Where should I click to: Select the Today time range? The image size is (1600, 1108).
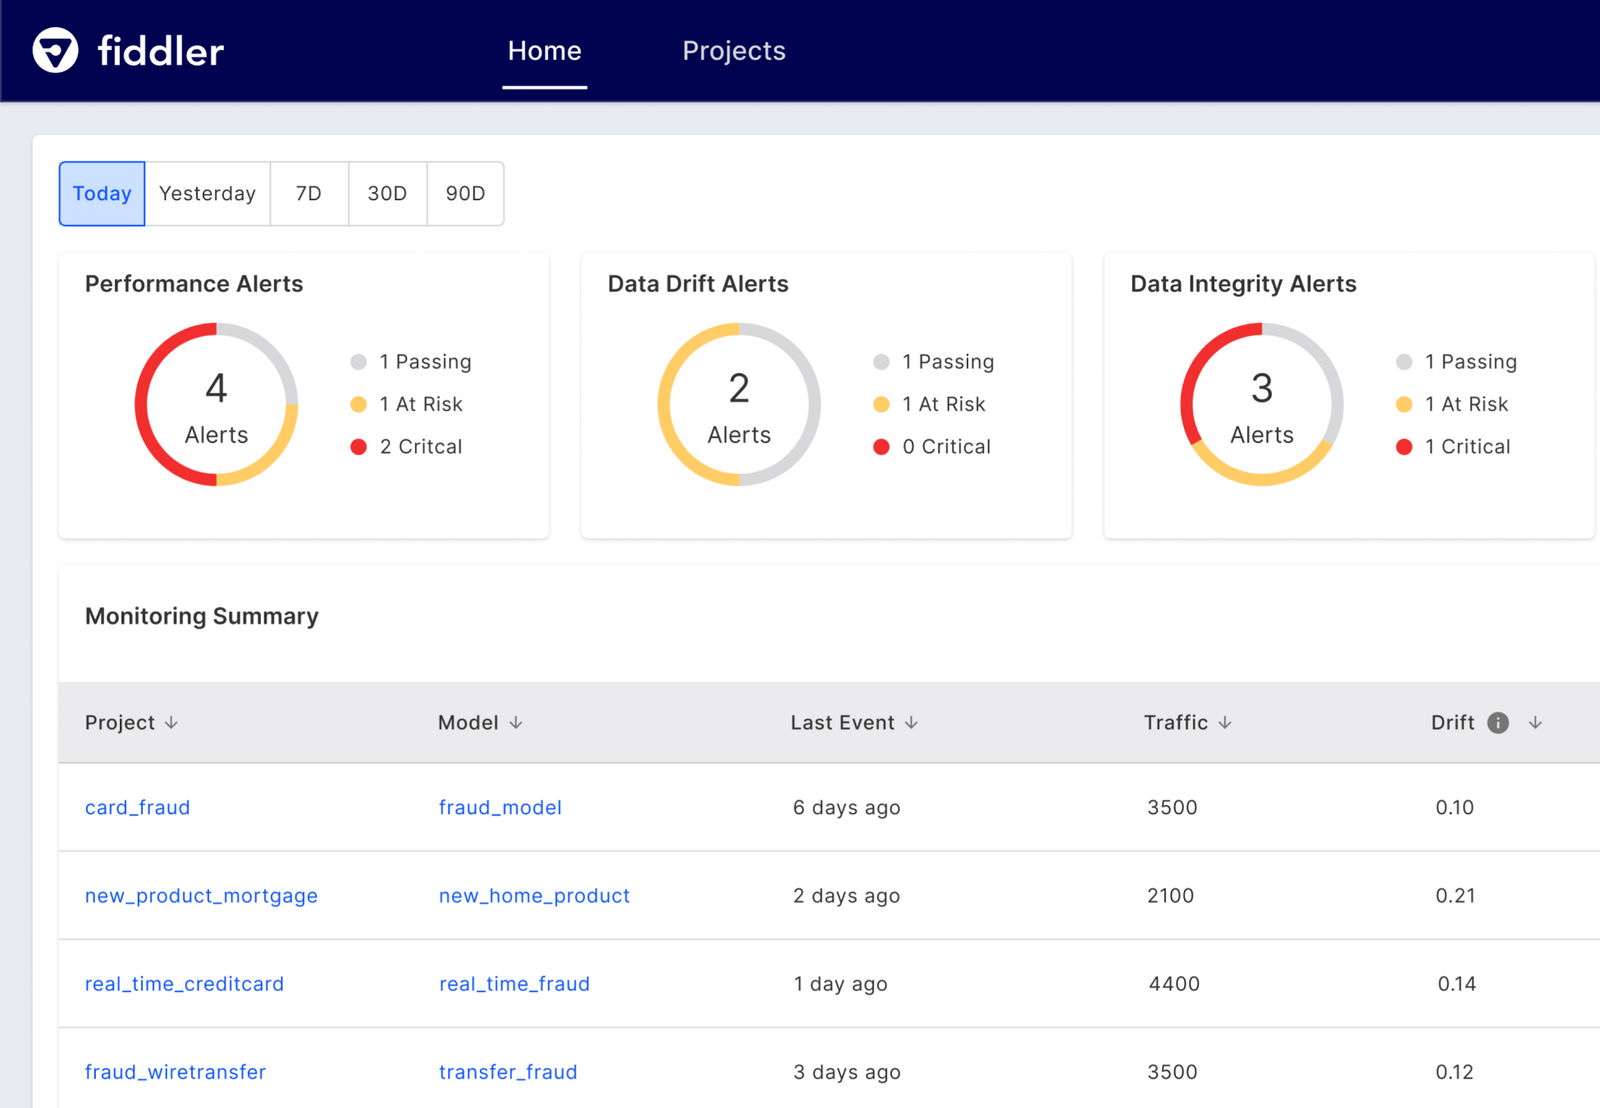tap(101, 193)
